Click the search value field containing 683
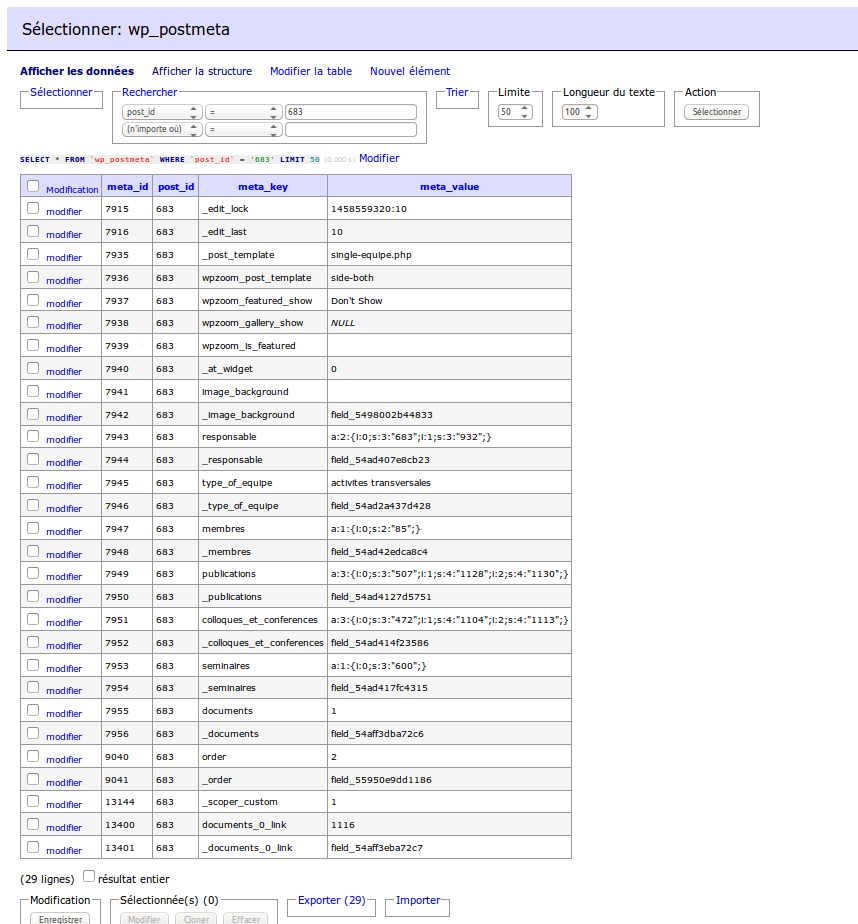858x924 pixels. [351, 112]
